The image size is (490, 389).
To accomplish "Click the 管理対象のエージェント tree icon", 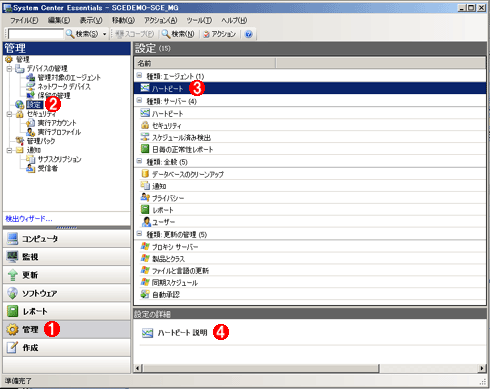I will (31, 77).
